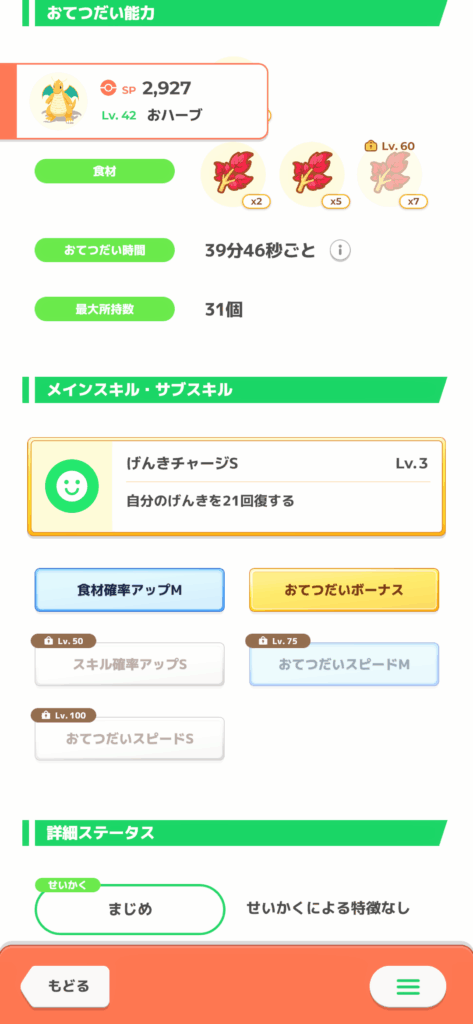Tap the 最大所持数 green label
This screenshot has height=1024, width=473.
105,309
